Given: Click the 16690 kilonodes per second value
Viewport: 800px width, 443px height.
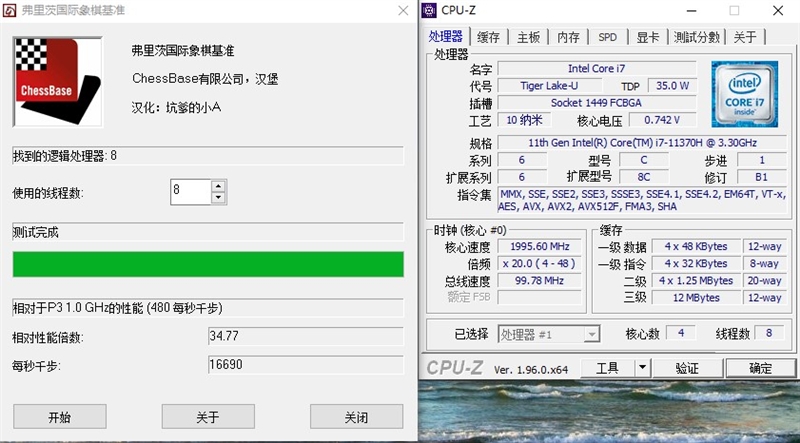Looking at the screenshot, I should 306,365.
